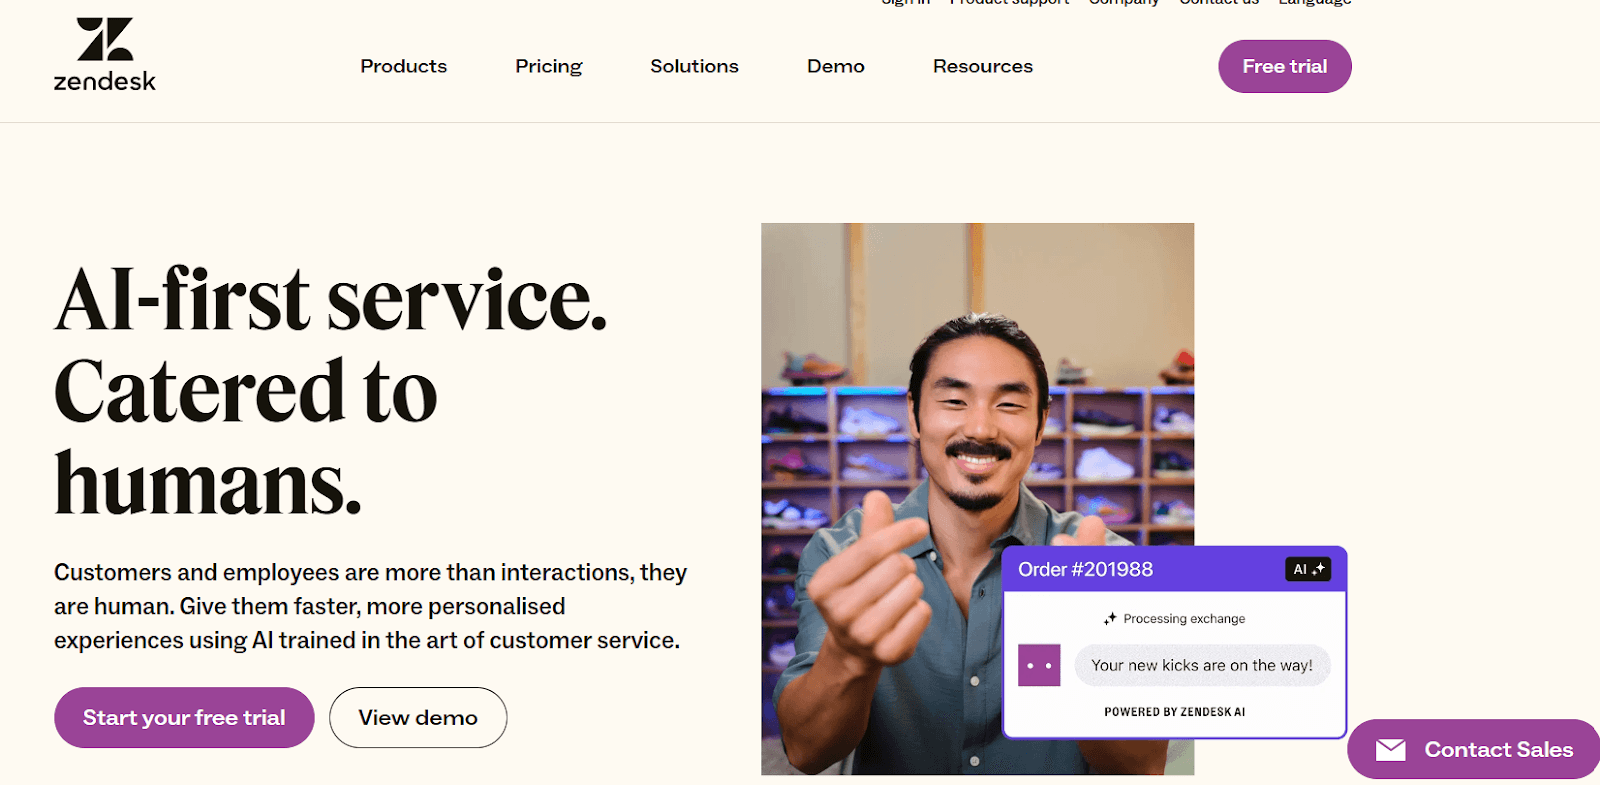Go to the Pricing page
1600x785 pixels.
549,66
